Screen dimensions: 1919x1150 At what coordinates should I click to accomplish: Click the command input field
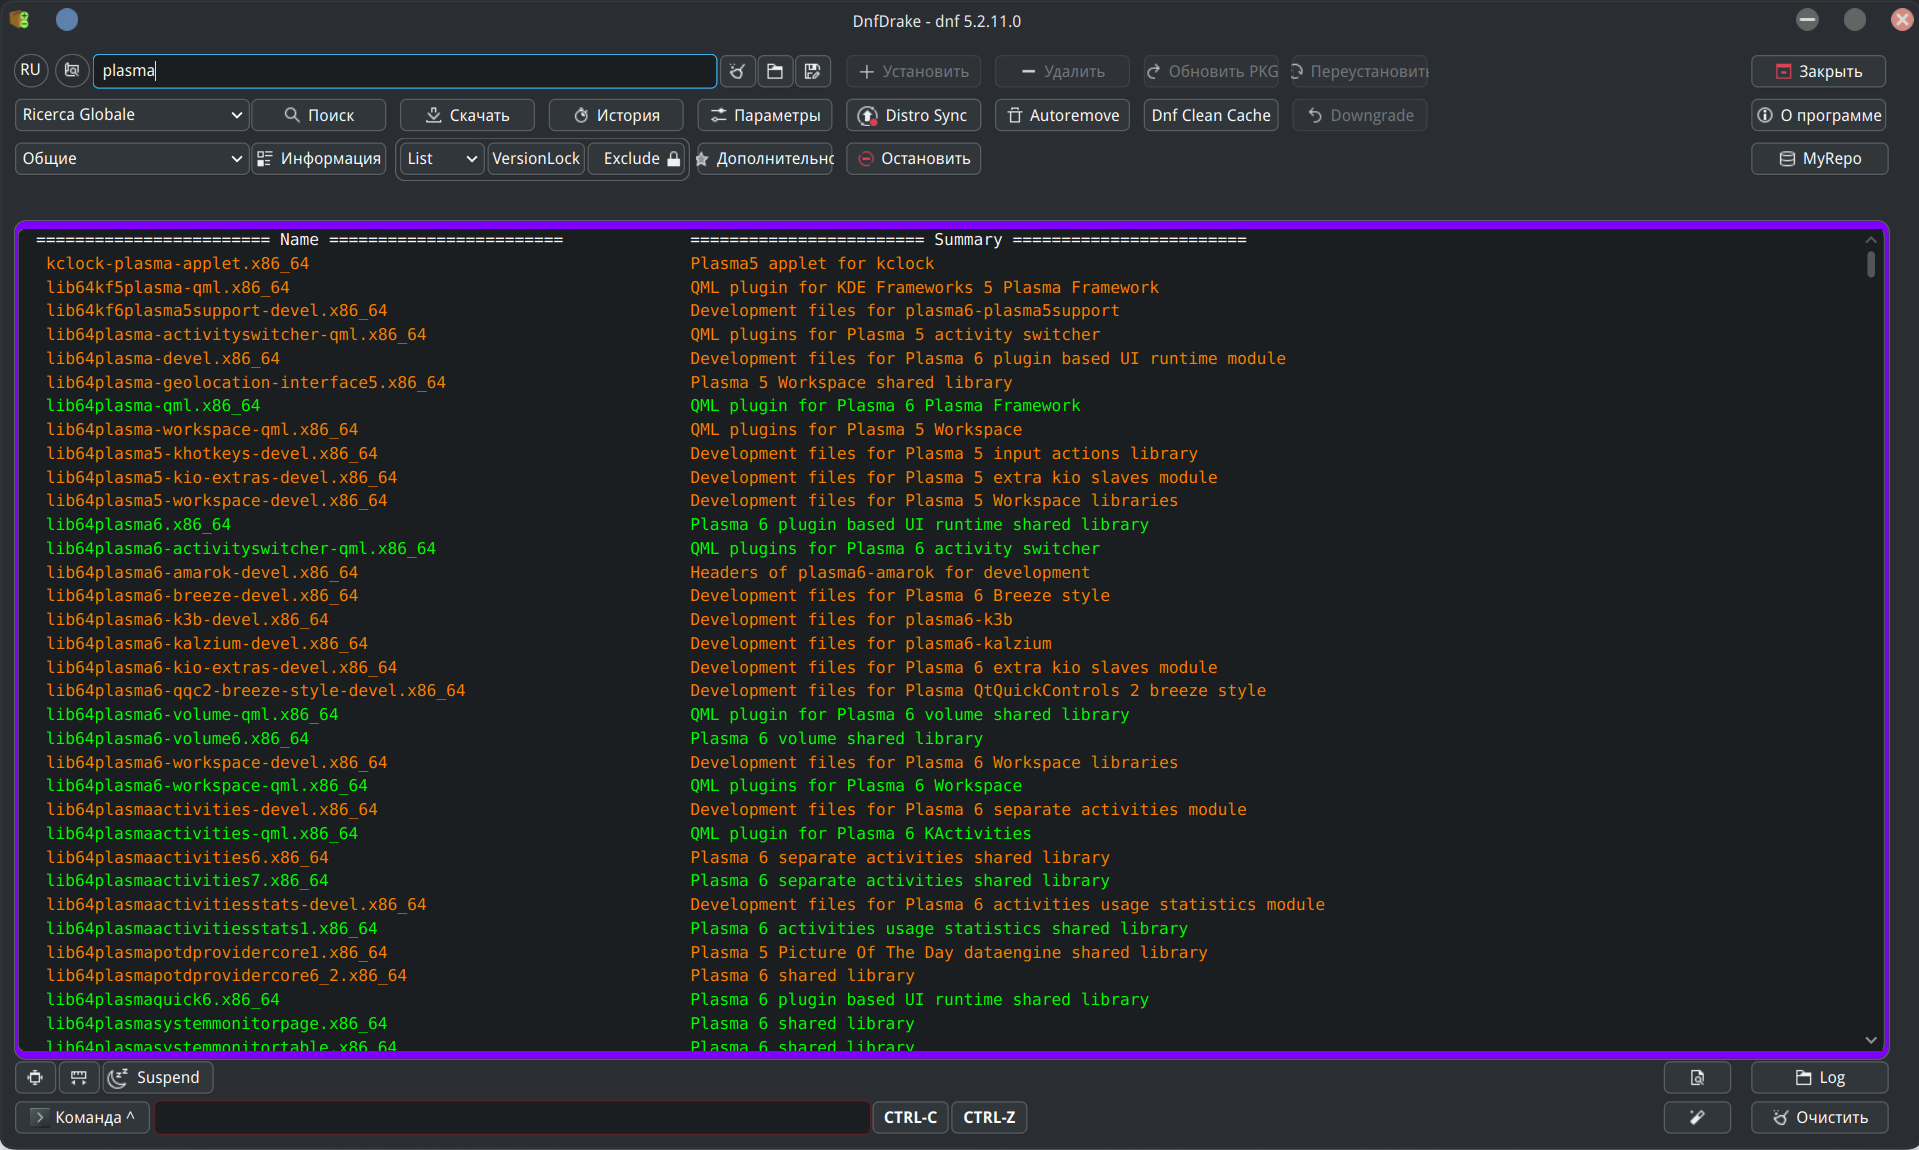tap(512, 1117)
